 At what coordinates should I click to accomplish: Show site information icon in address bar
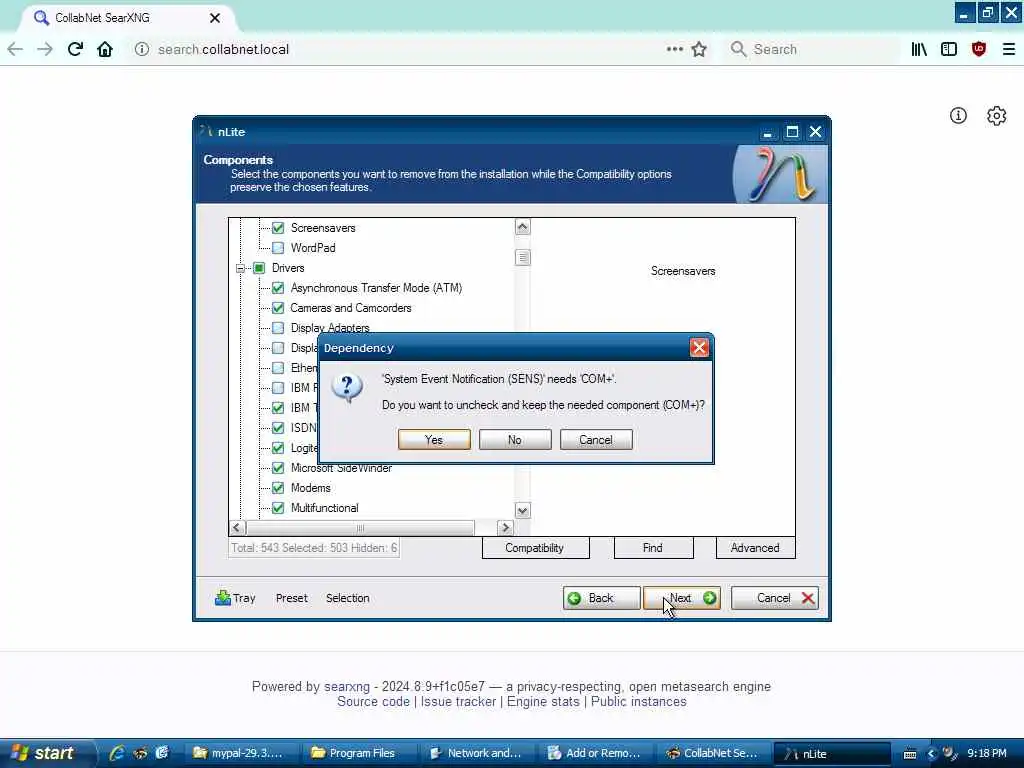[142, 49]
